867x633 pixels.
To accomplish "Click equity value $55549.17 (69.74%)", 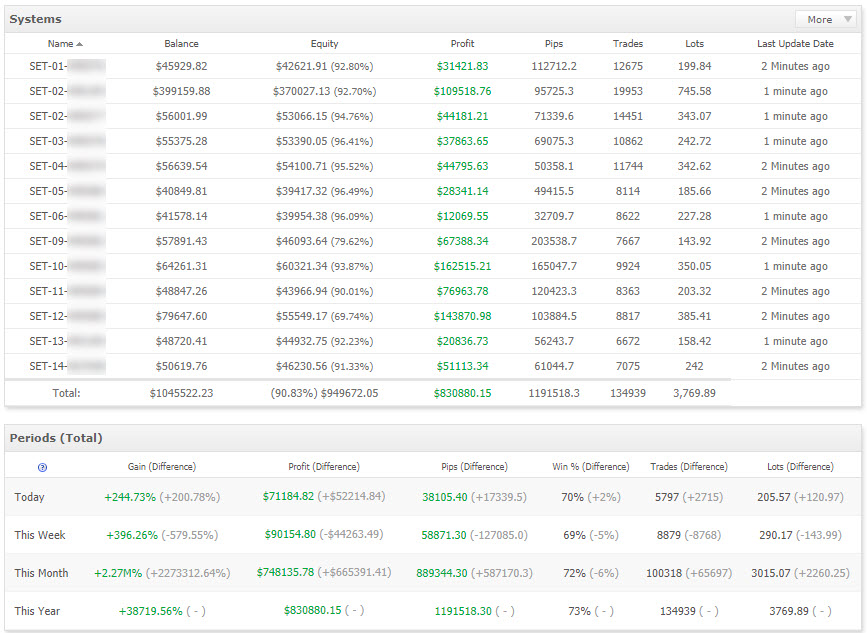I will [x=324, y=316].
